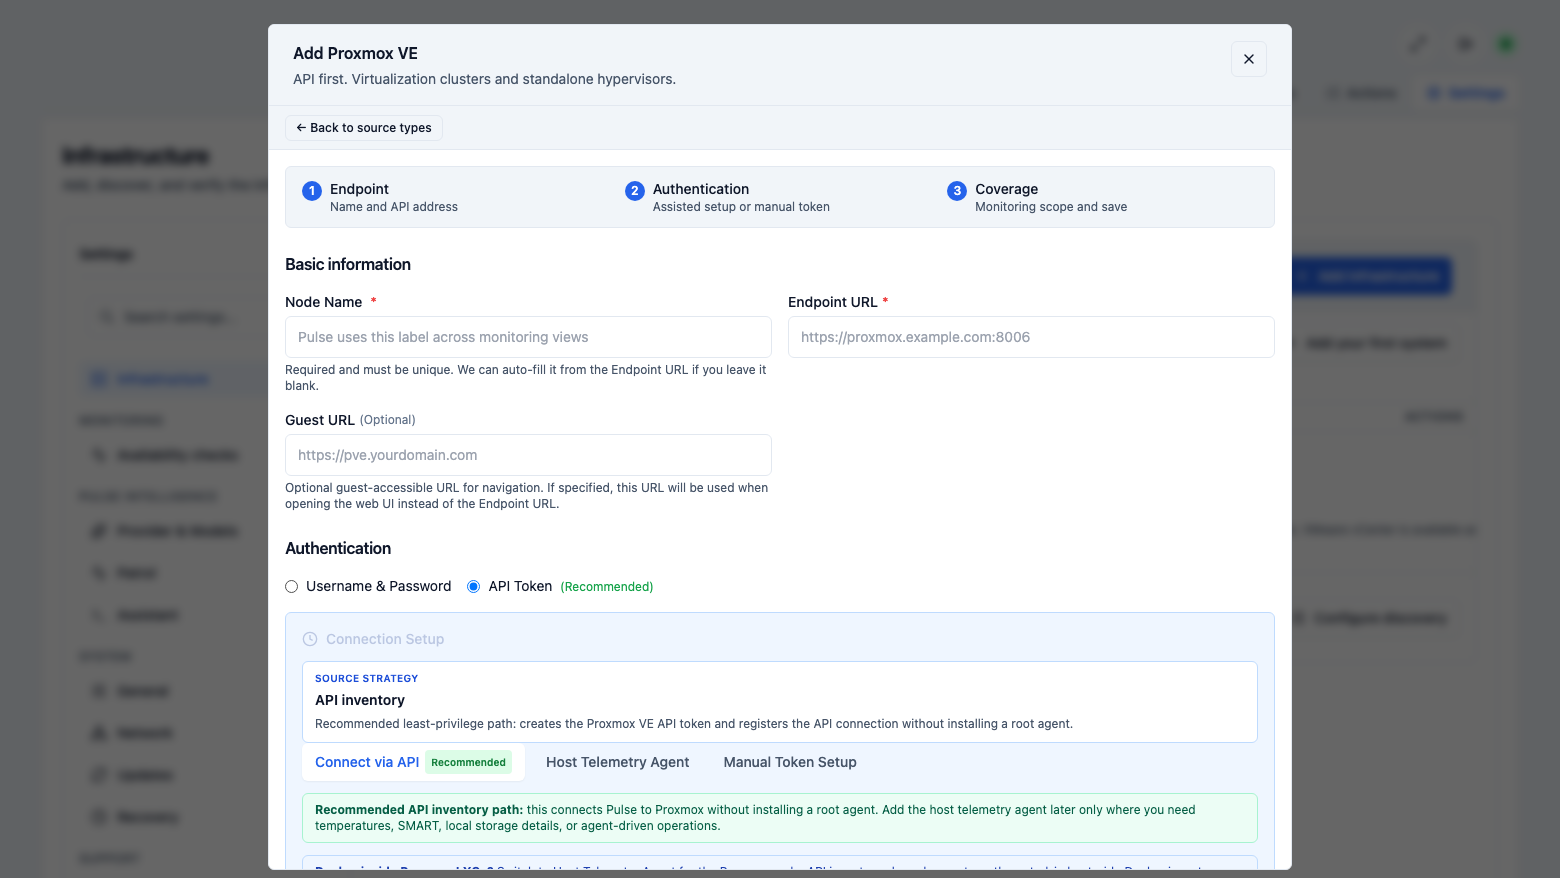Go back to source types

tap(364, 128)
